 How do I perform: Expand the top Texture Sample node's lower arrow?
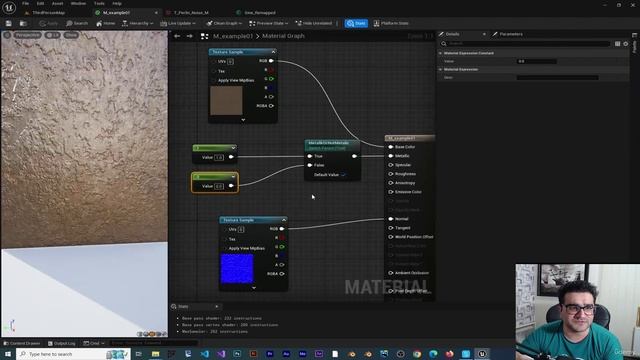(243, 120)
